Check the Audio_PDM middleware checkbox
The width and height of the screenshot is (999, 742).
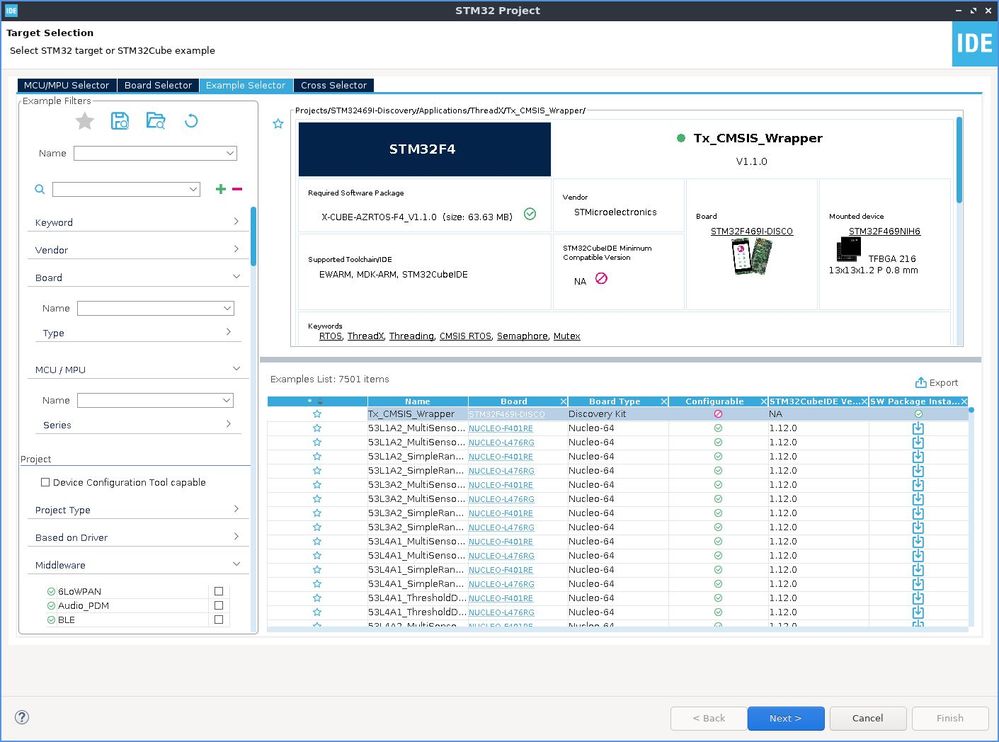pyautogui.click(x=219, y=605)
